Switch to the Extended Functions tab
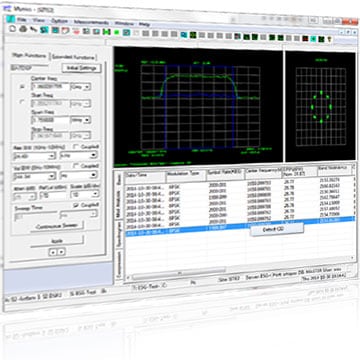The width and height of the screenshot is (360, 360). pos(73,57)
